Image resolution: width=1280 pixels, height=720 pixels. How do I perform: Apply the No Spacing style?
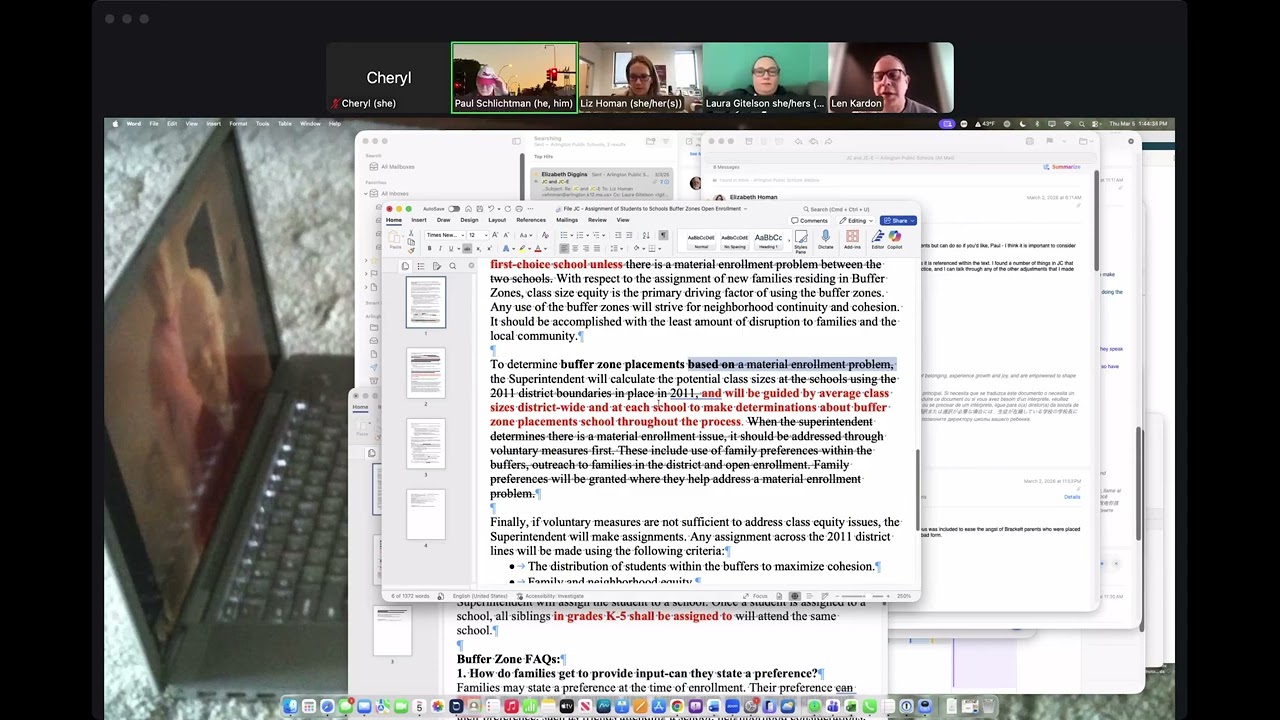(x=735, y=240)
